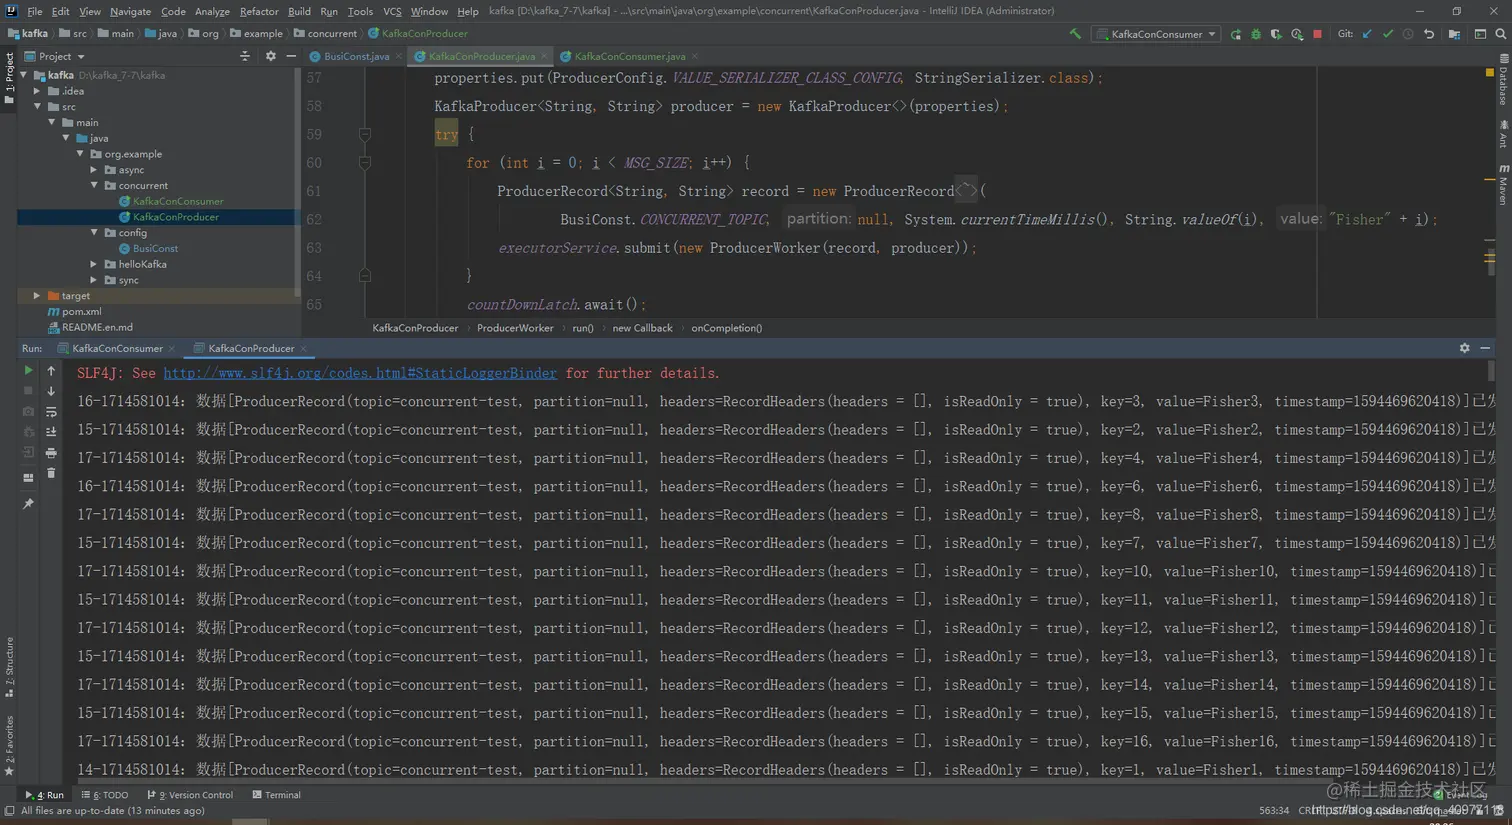Select BusiConst in project tree
Screen dimensions: 1512x825
pyautogui.click(x=155, y=248)
